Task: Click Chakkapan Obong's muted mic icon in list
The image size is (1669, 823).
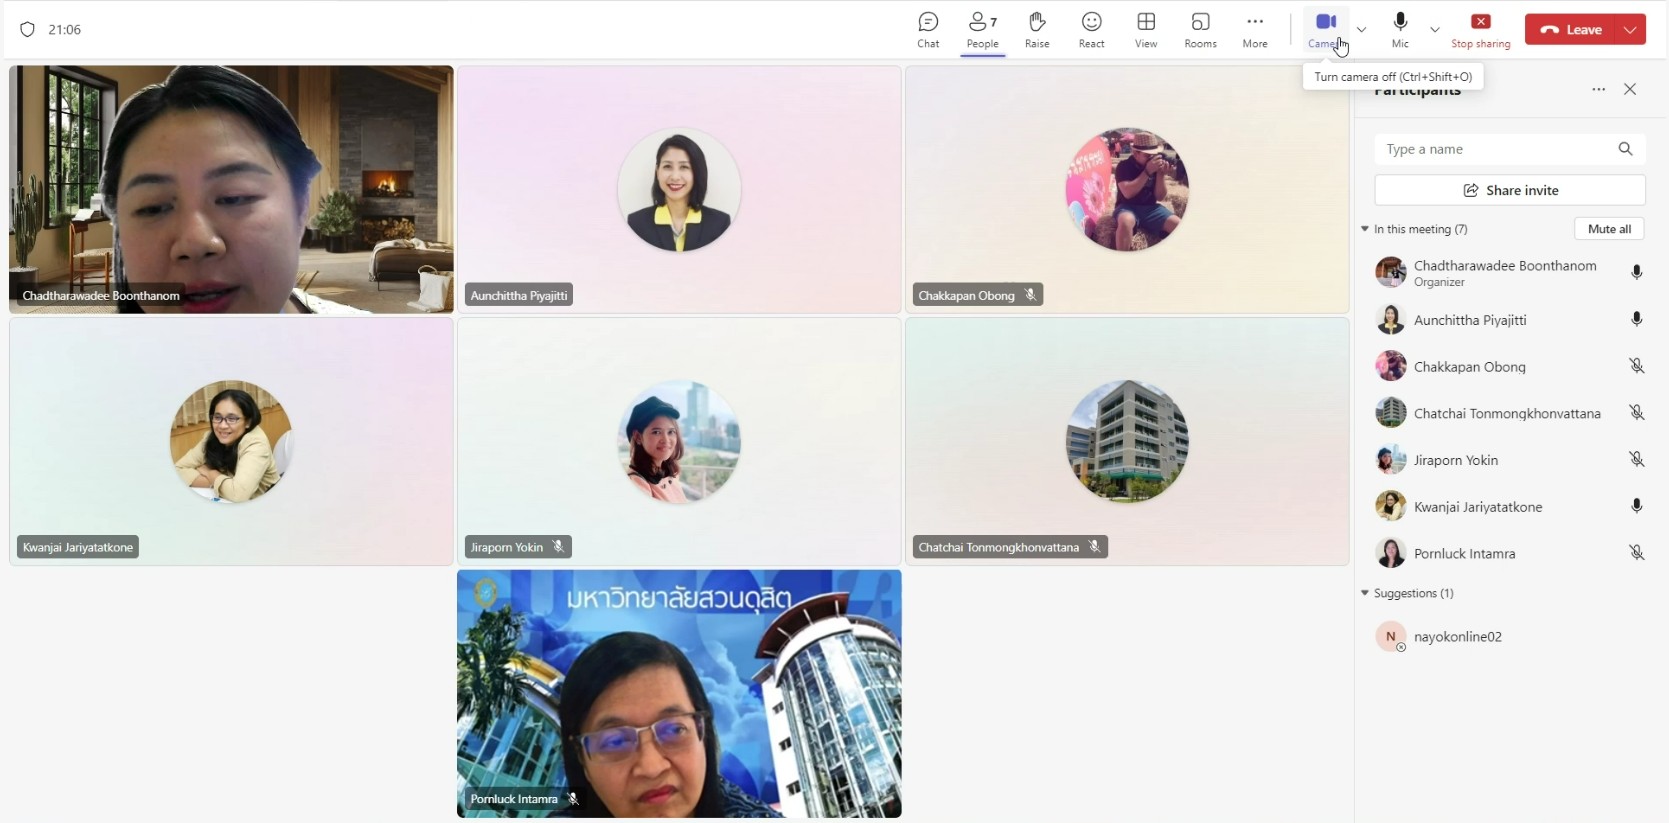Action: [x=1636, y=366]
